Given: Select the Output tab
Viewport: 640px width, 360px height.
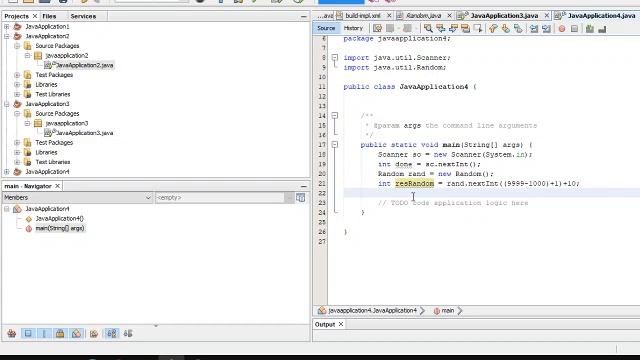Looking at the screenshot, I should coord(325,324).
